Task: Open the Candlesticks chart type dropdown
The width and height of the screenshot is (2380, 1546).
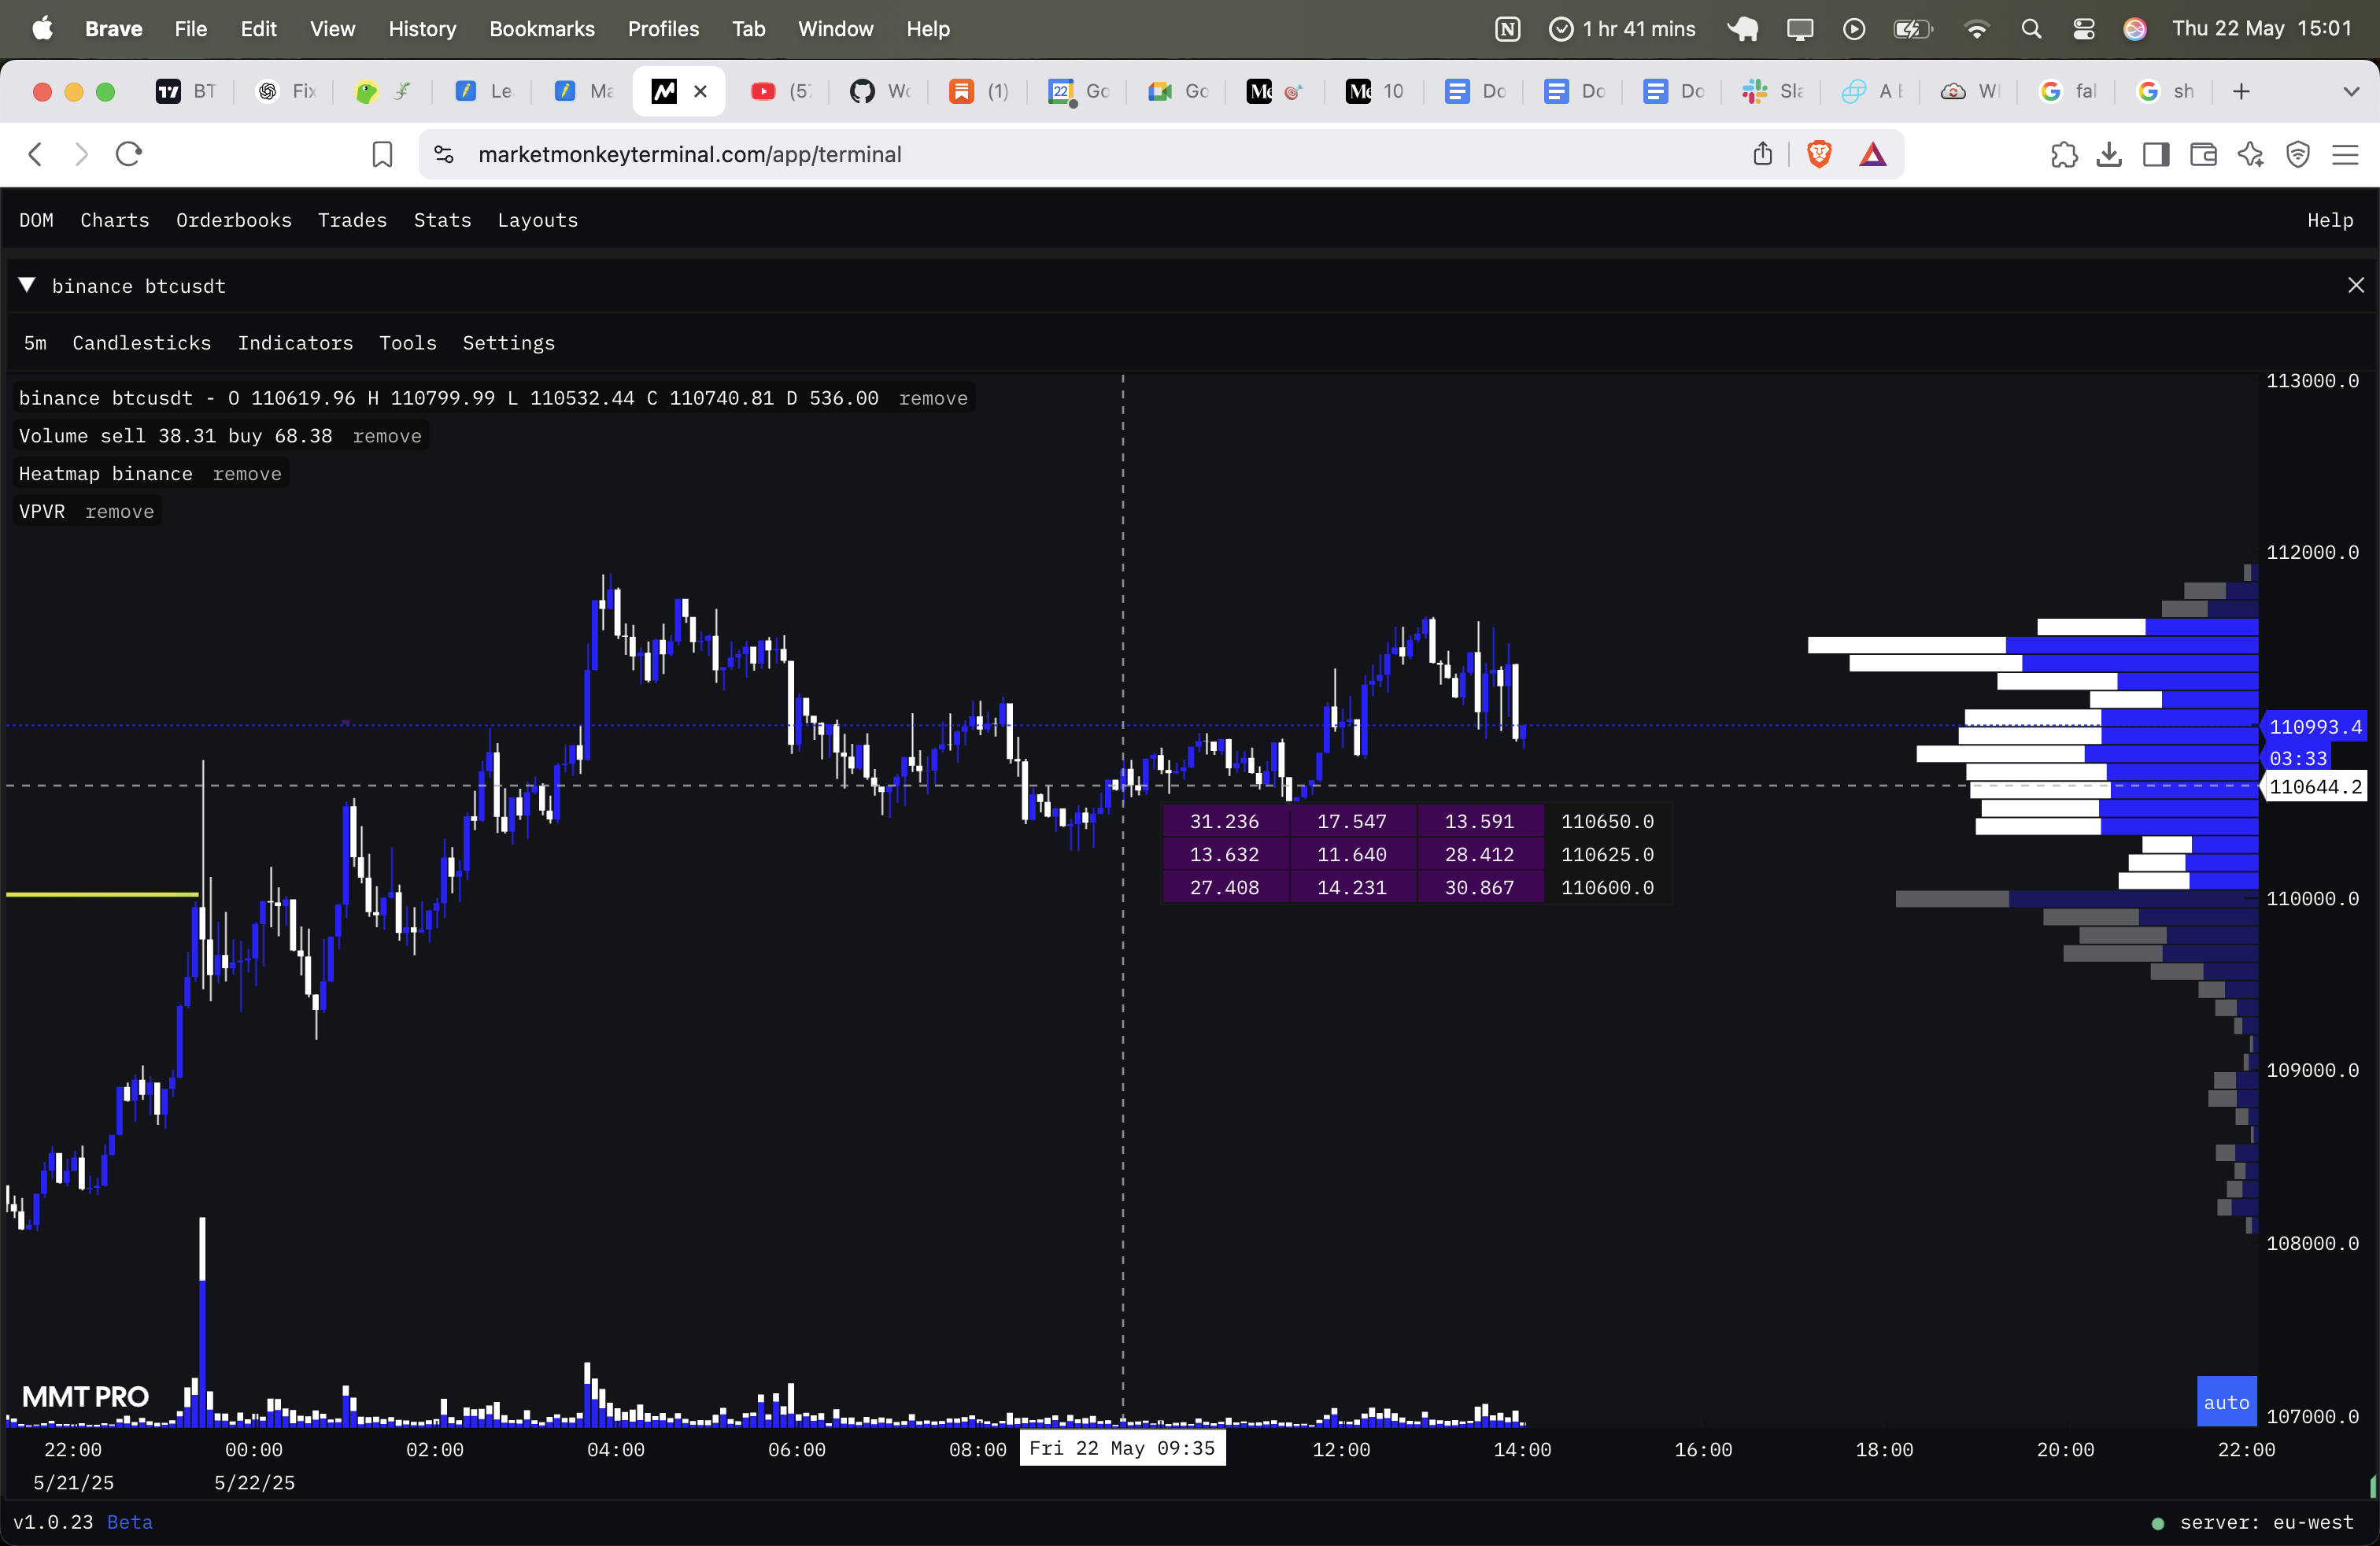Action: pyautogui.click(x=141, y=343)
